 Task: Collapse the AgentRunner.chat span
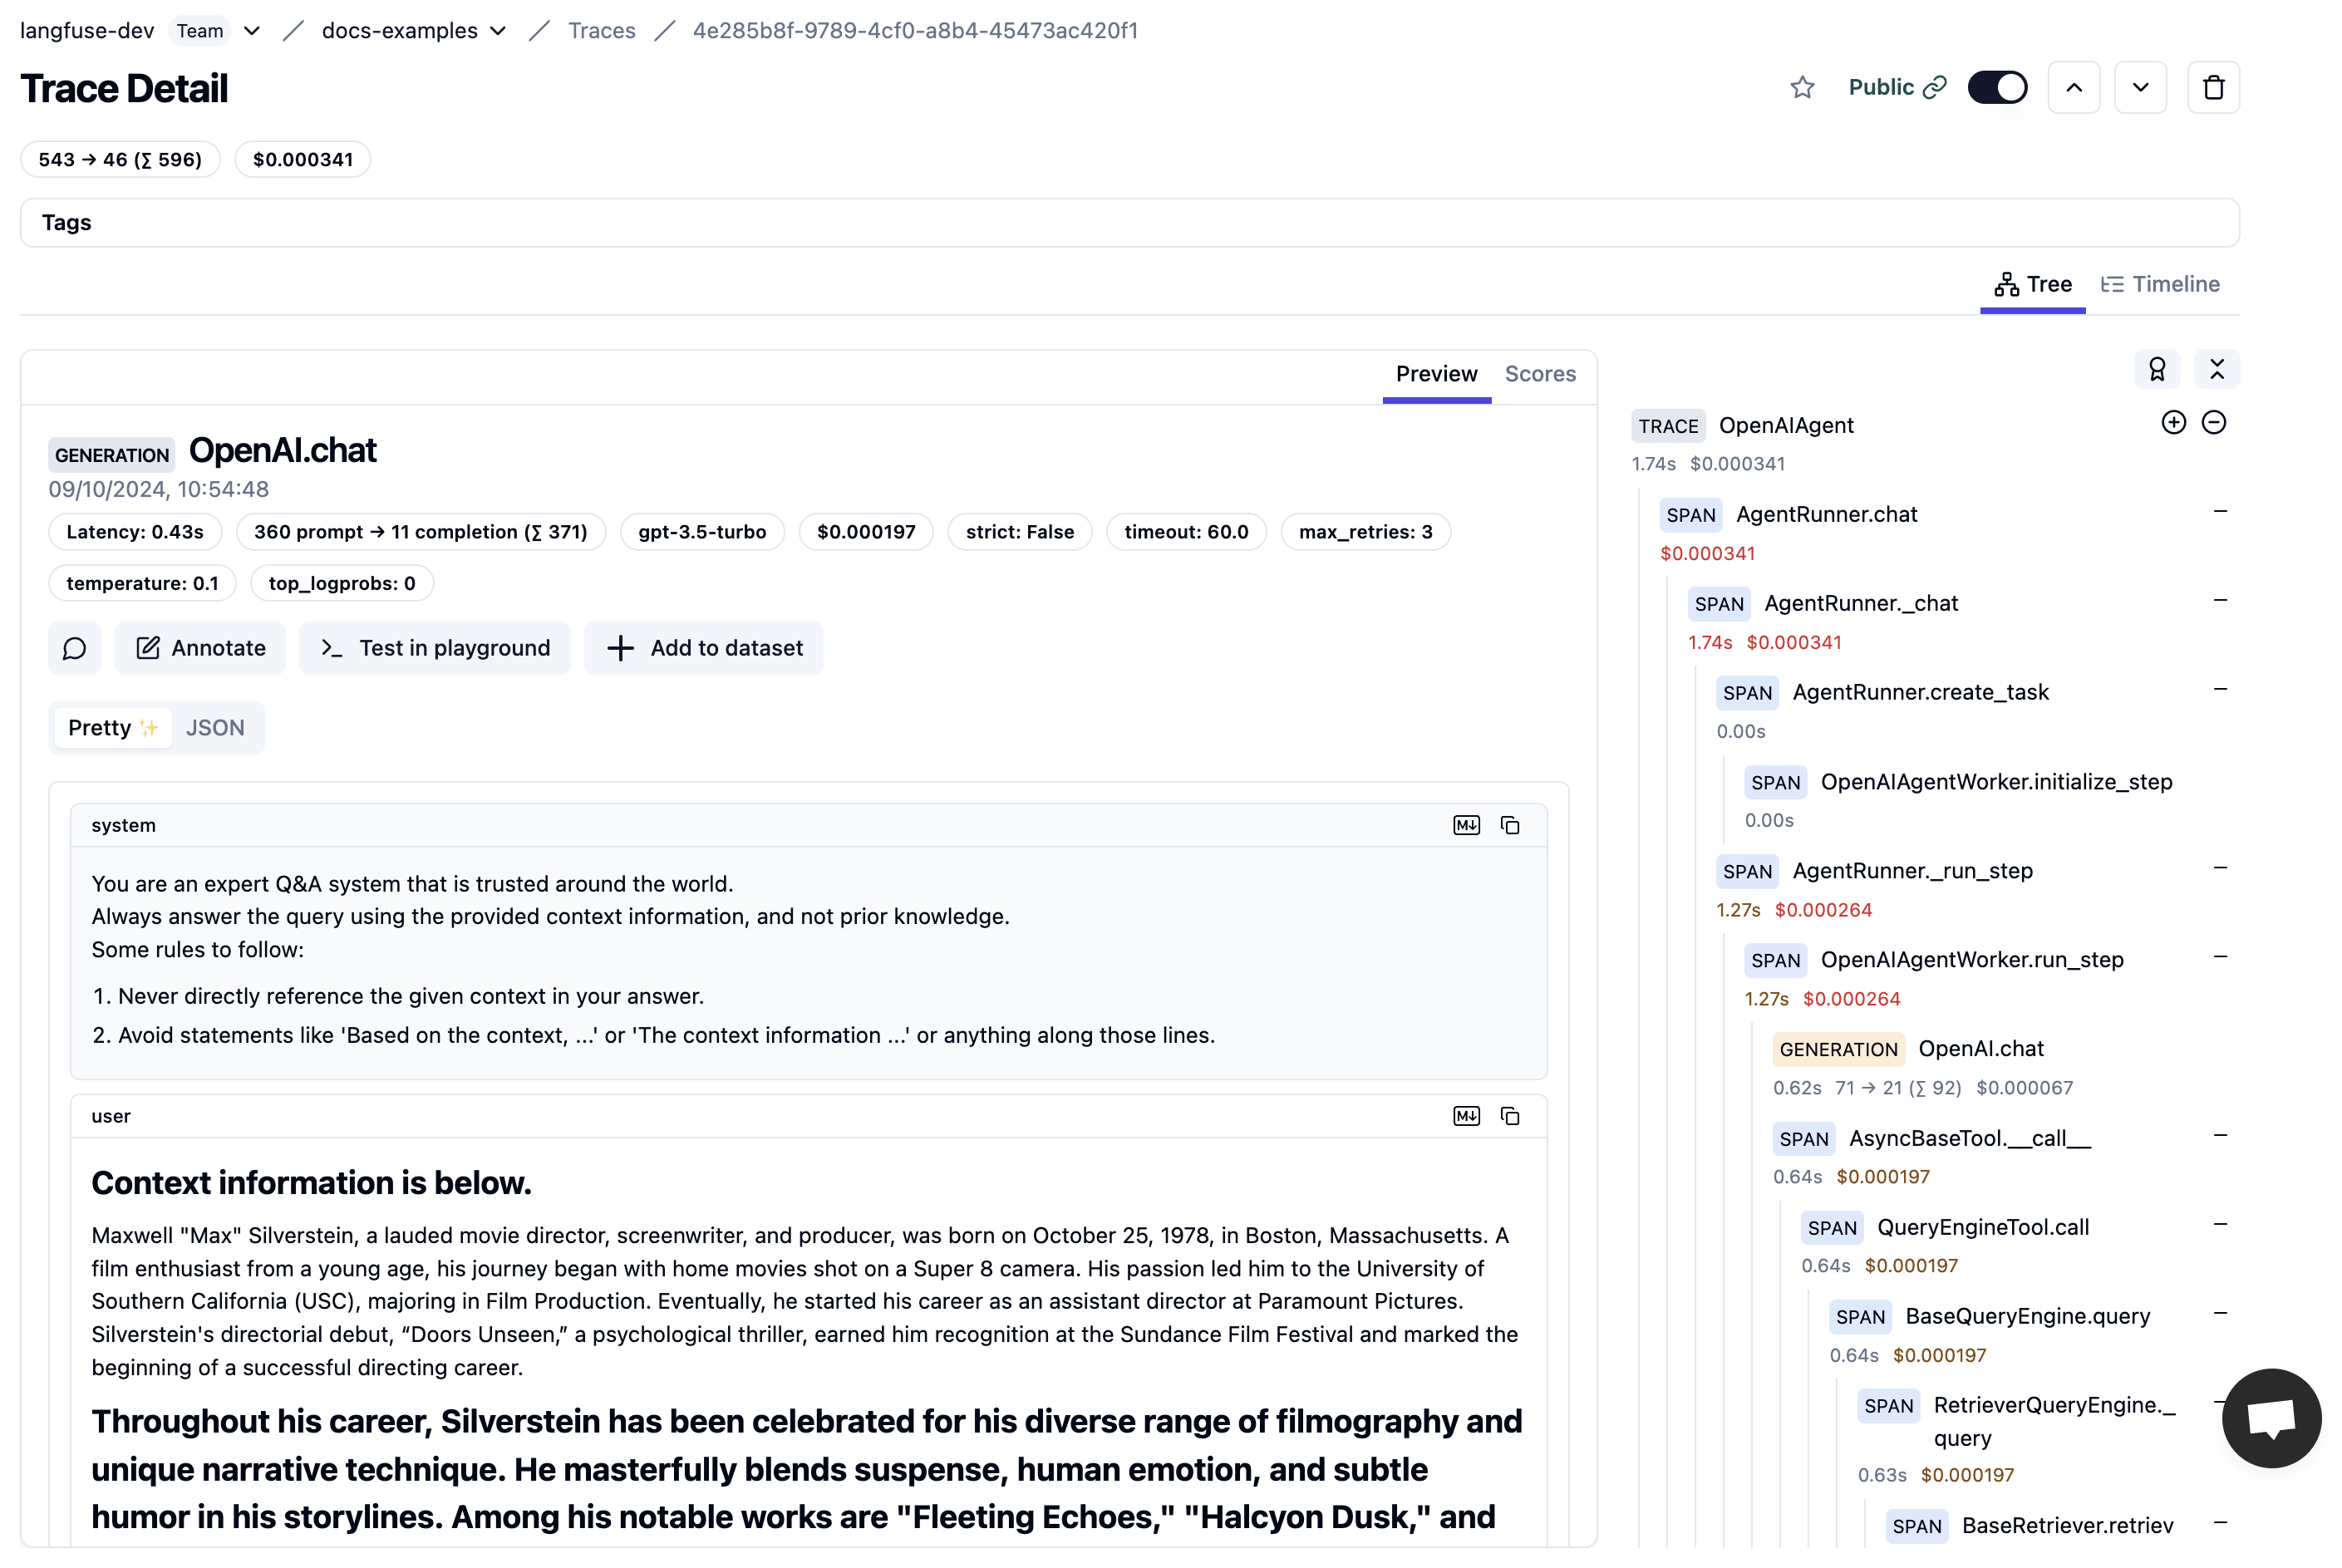pyautogui.click(x=2221, y=511)
